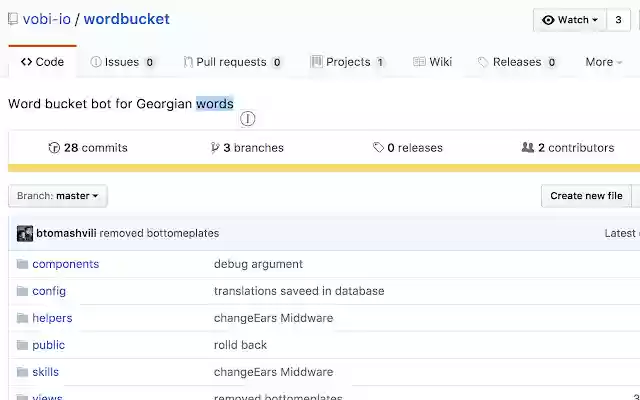
Task: Click the Code brackets icon
Action: point(27,62)
